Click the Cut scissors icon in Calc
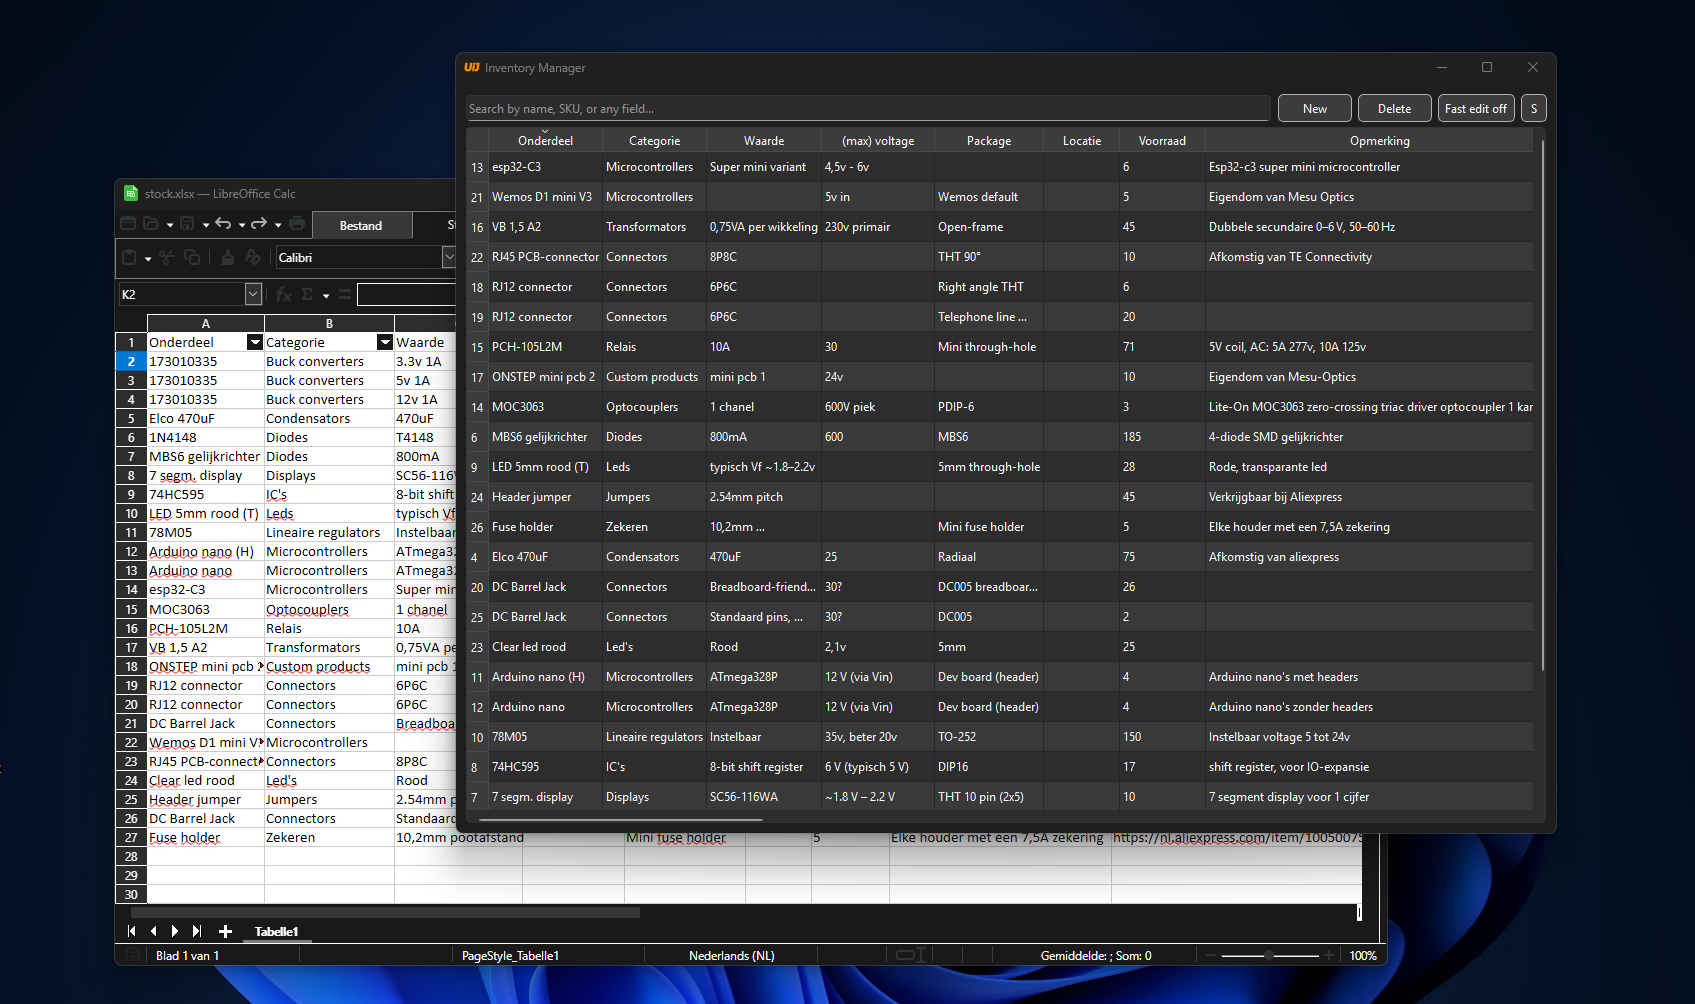The height and width of the screenshot is (1004, 1695). (166, 258)
